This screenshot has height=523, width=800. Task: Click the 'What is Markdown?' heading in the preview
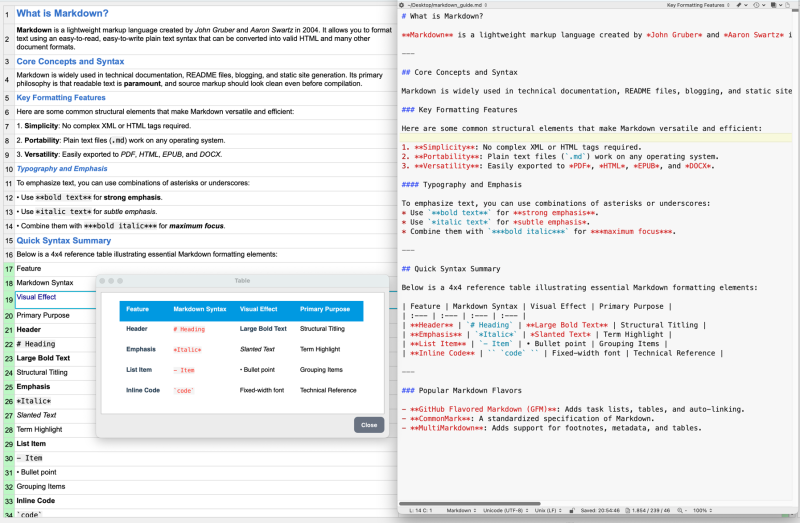(x=62, y=13)
